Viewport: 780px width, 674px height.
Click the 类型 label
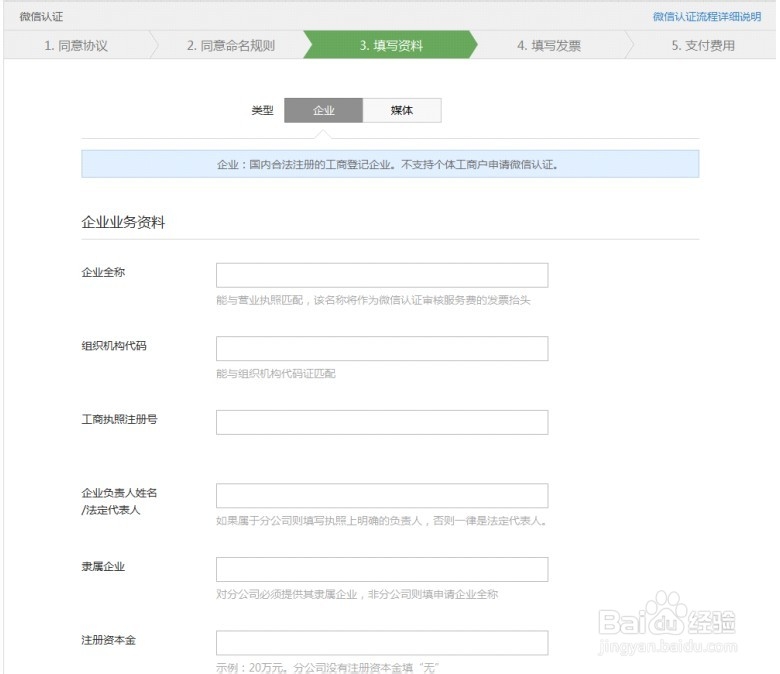(262, 110)
